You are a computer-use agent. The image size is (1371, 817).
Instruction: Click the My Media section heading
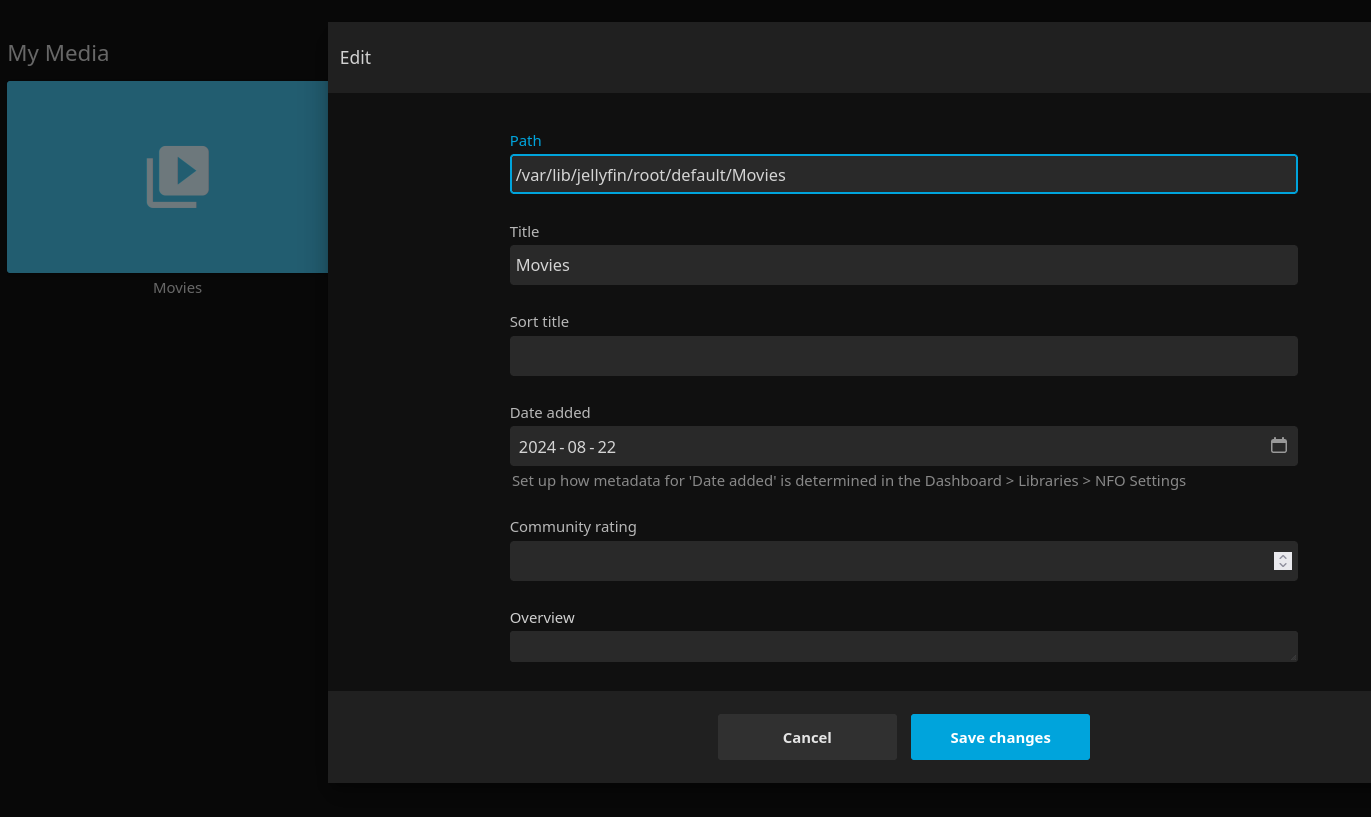coord(58,53)
